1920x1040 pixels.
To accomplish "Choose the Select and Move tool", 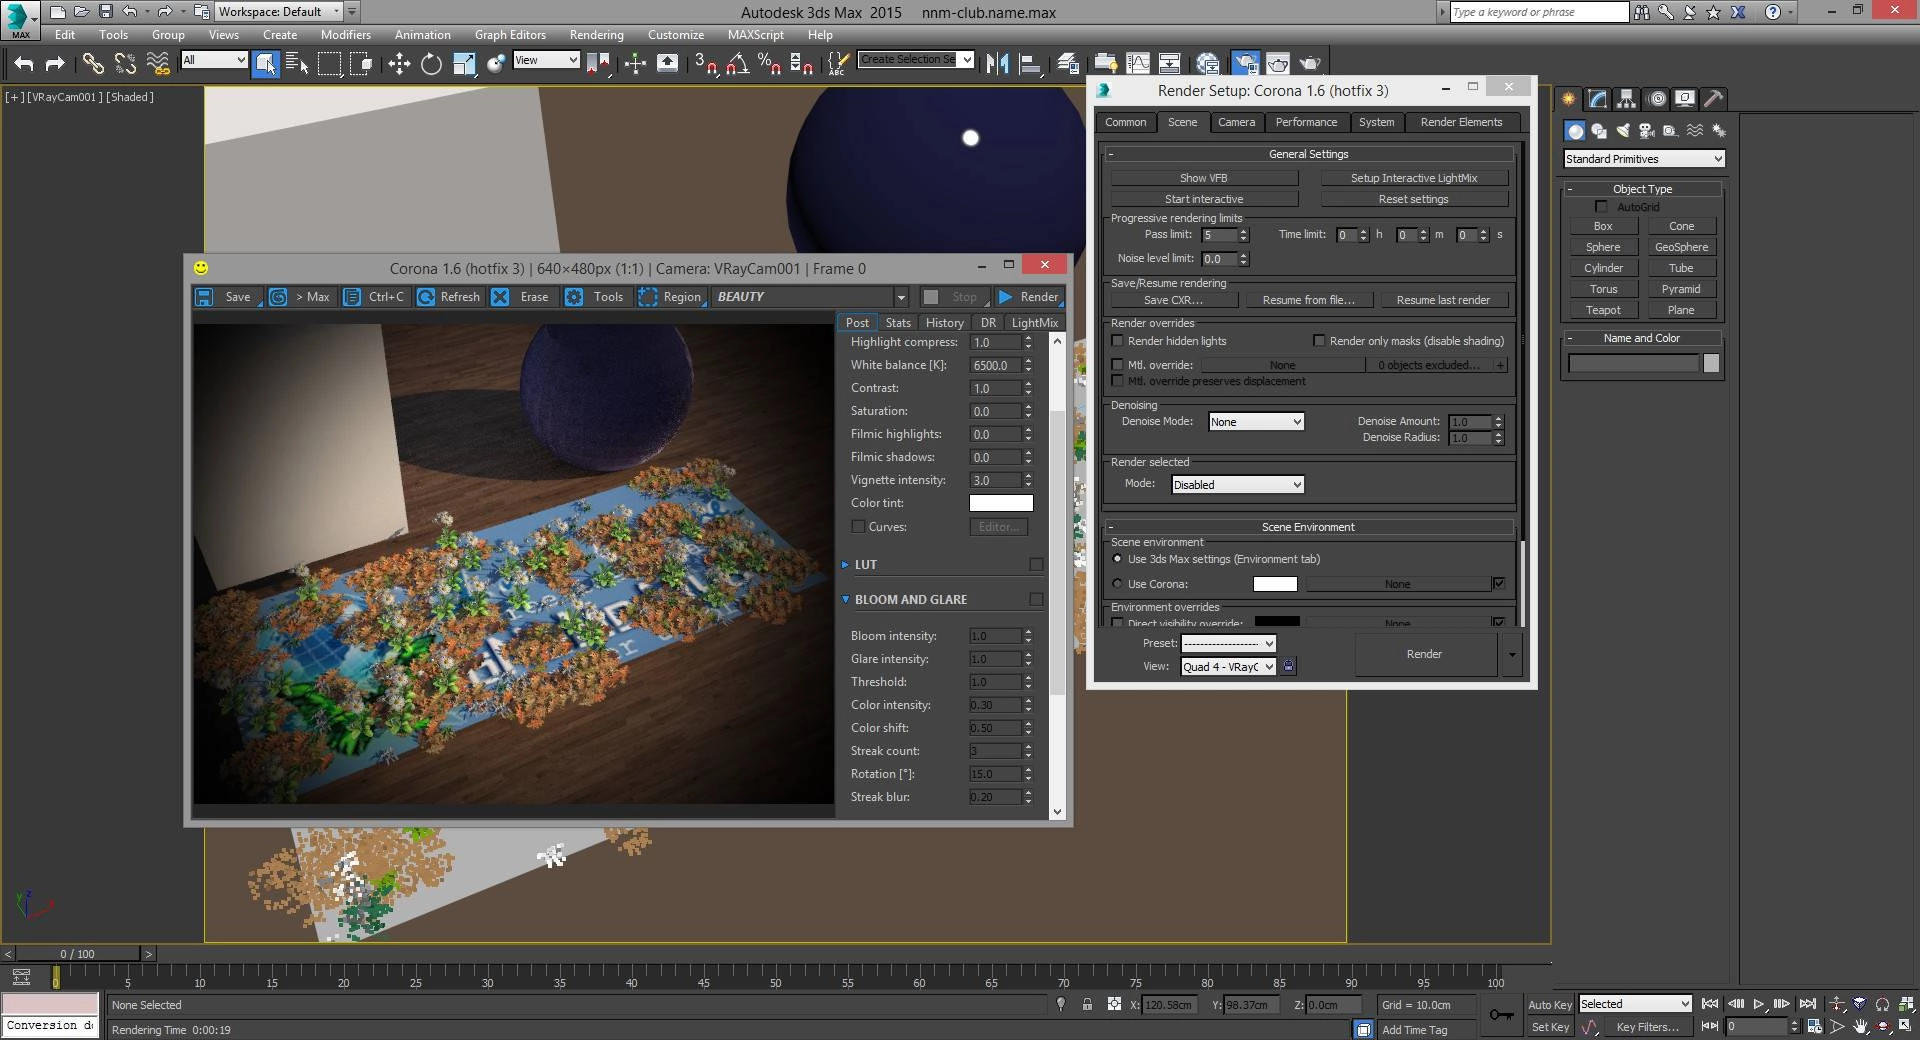I will (399, 64).
